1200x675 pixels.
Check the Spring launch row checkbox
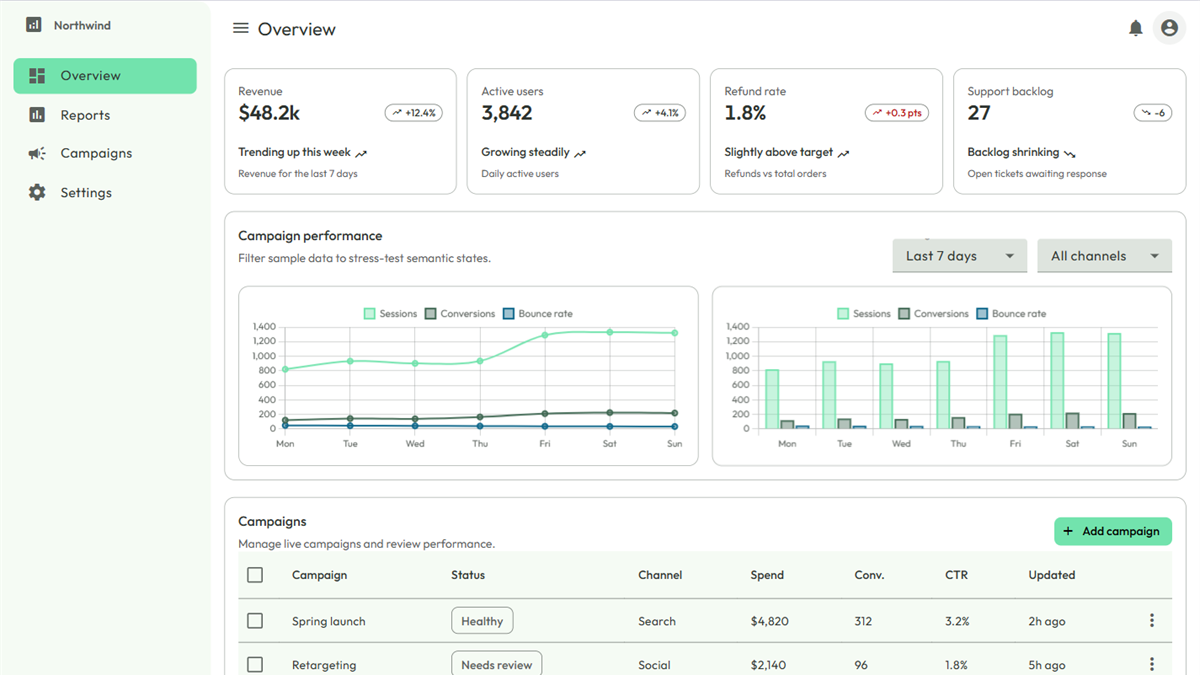(255, 621)
